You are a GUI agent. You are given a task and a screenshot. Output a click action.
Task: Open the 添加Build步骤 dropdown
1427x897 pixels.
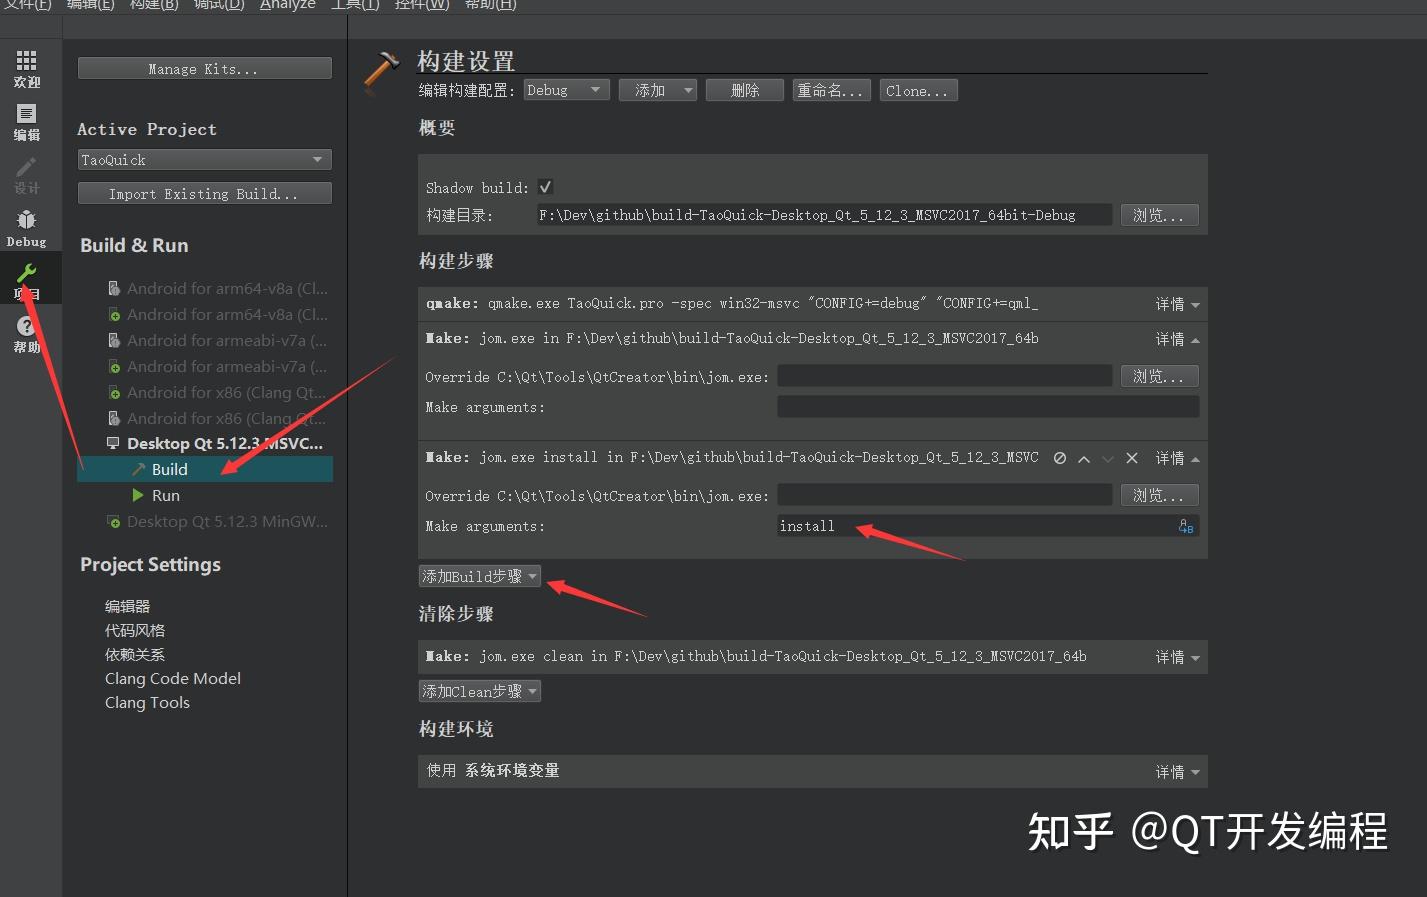pyautogui.click(x=479, y=575)
